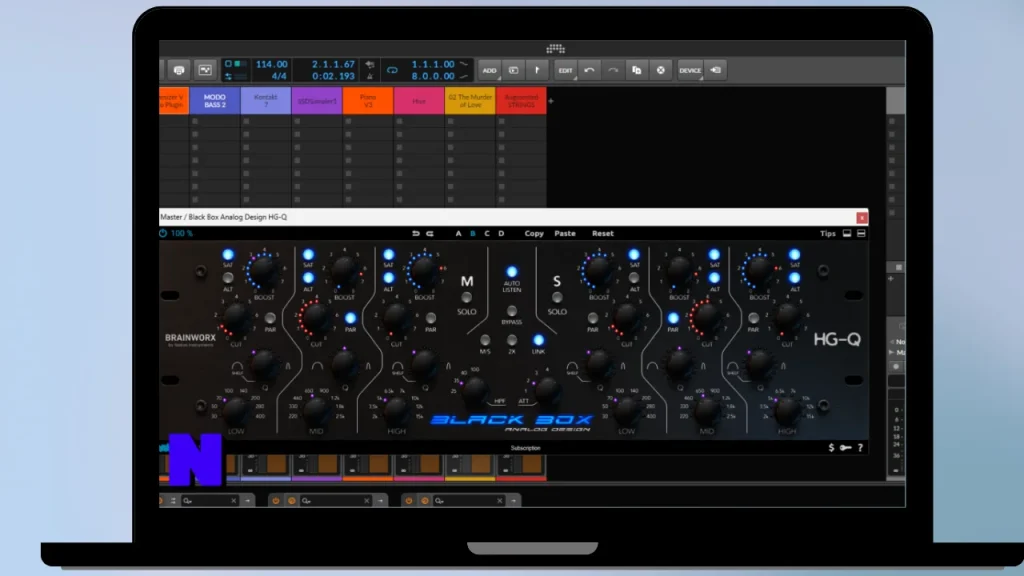
Task: Toggle PAR on the M-channel mid band
Action: [x=351, y=318]
